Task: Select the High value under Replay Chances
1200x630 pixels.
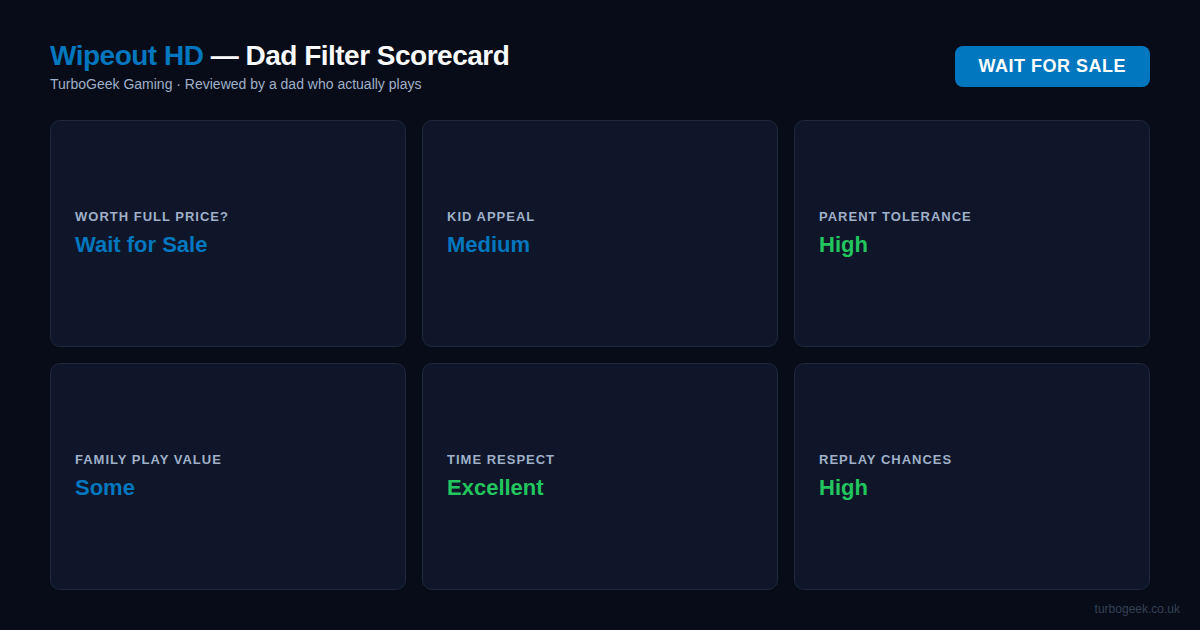Action: pos(843,488)
